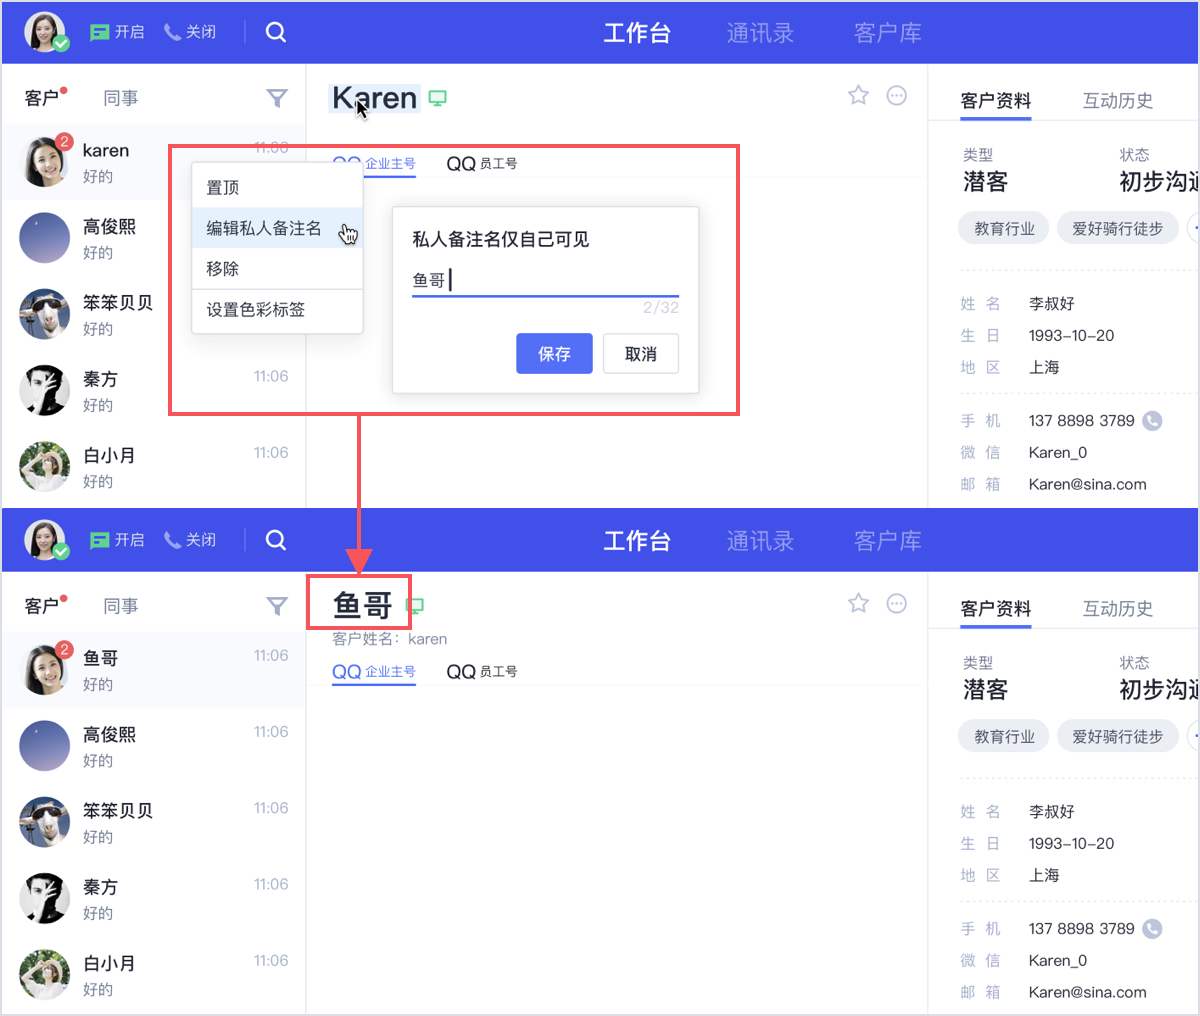This screenshot has height=1016, width=1200.
Task: Toggle 关闭 phone status in lower header
Action: point(190,540)
